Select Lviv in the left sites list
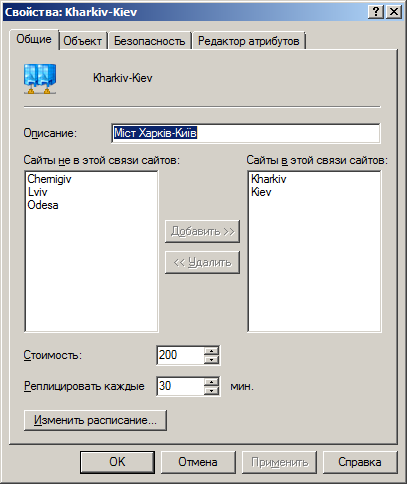 (37, 192)
